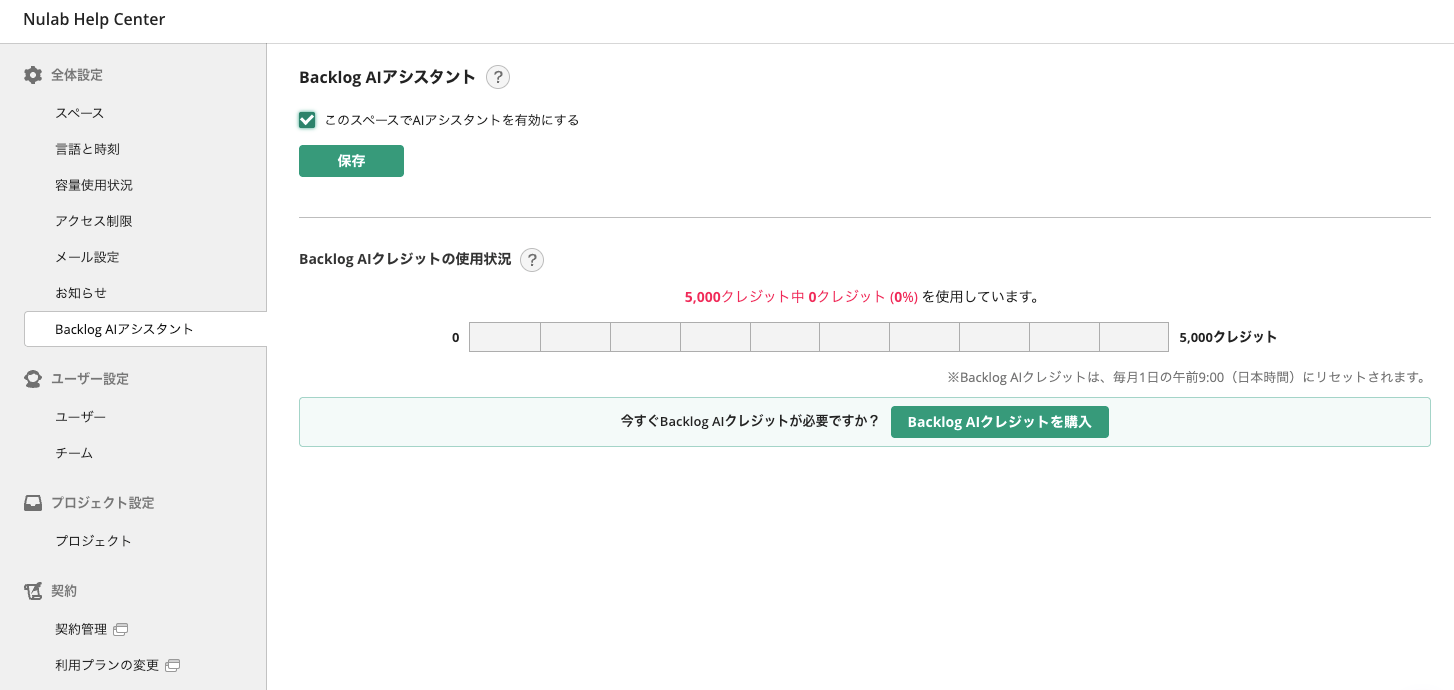This screenshot has width=1454, height=690.
Task: Click the このスペースでAIアシスタントを有効にする label
Action: click(452, 120)
